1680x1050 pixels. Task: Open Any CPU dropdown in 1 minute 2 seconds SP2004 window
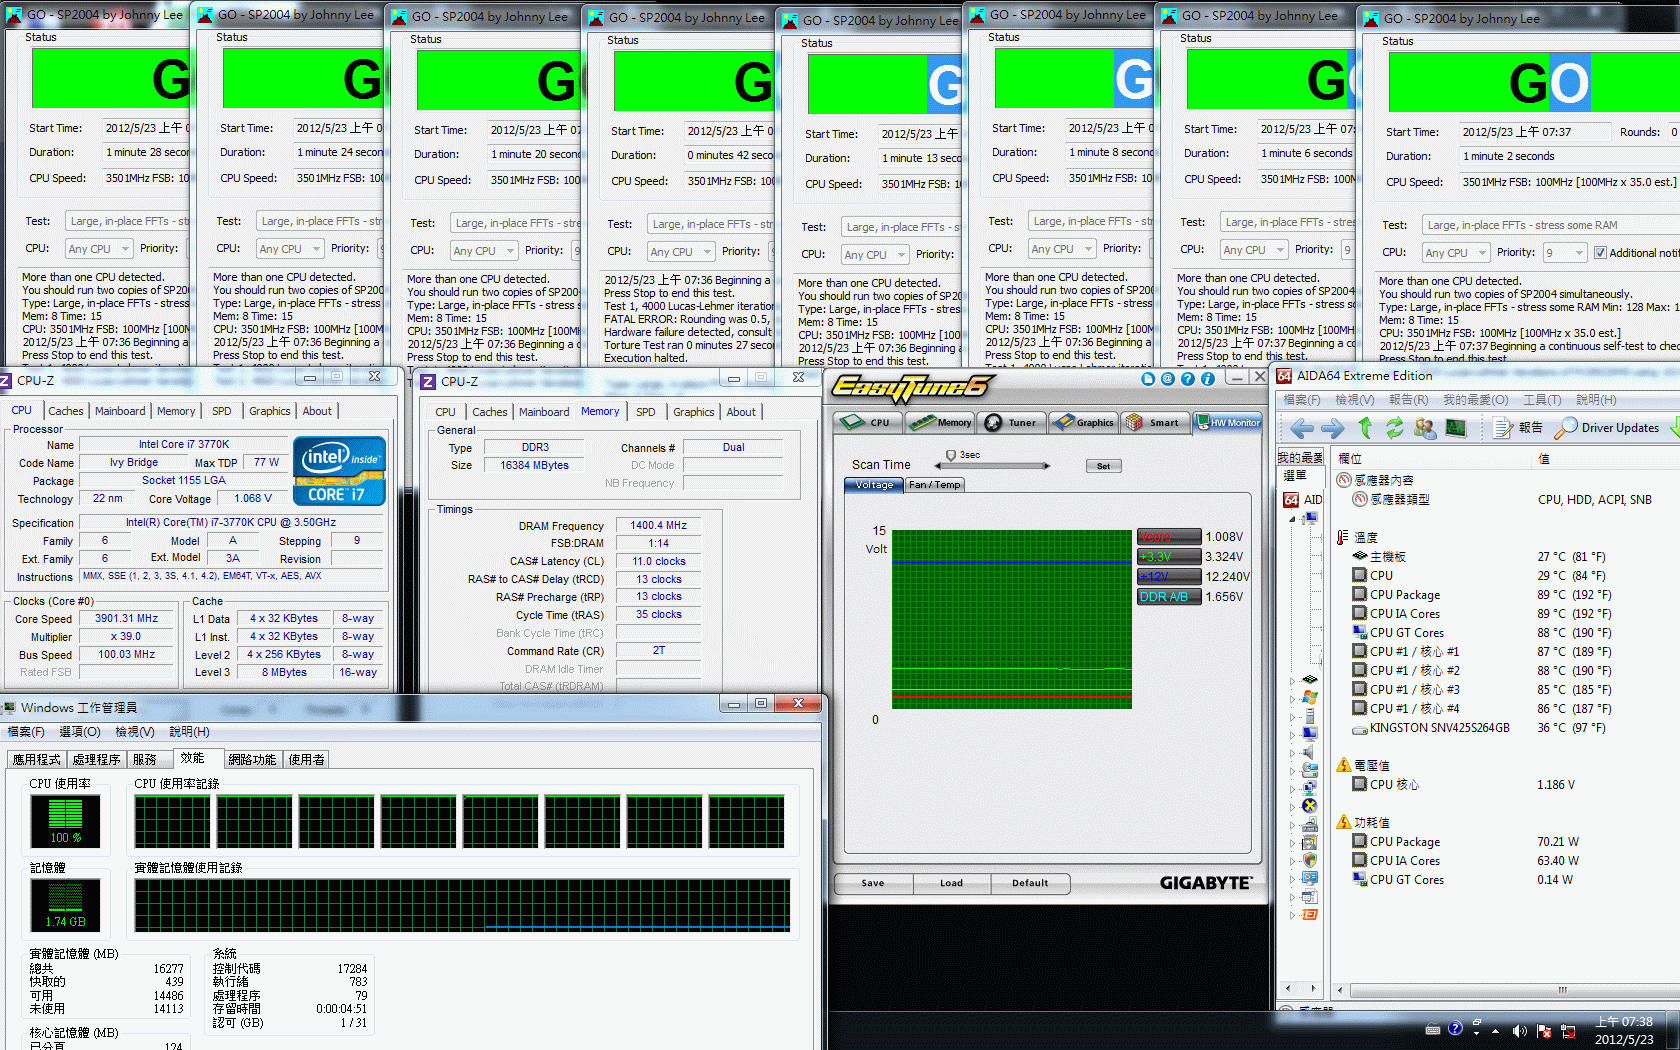[1456, 253]
